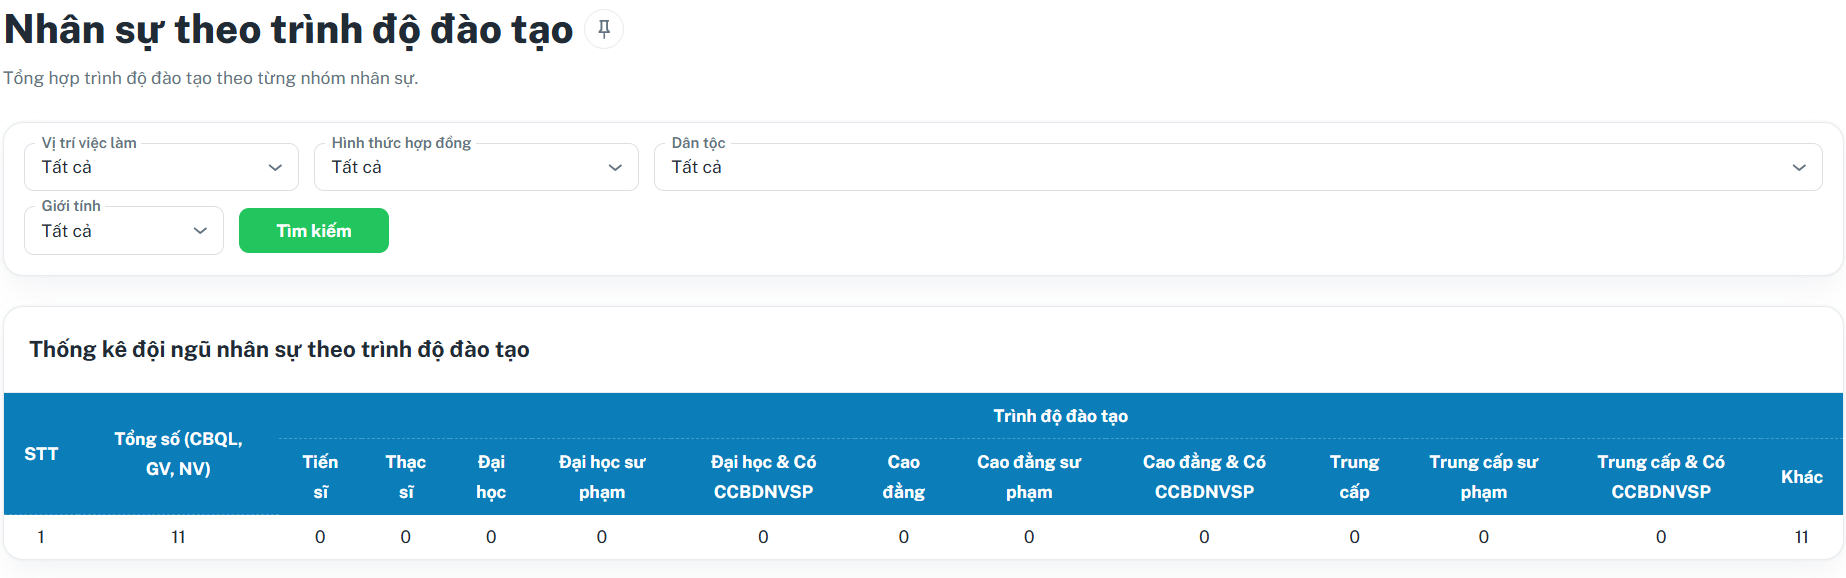The height and width of the screenshot is (578, 1846).
Task: Click the Tổng số (CBQL, GV, NV) header
Action: [178, 454]
